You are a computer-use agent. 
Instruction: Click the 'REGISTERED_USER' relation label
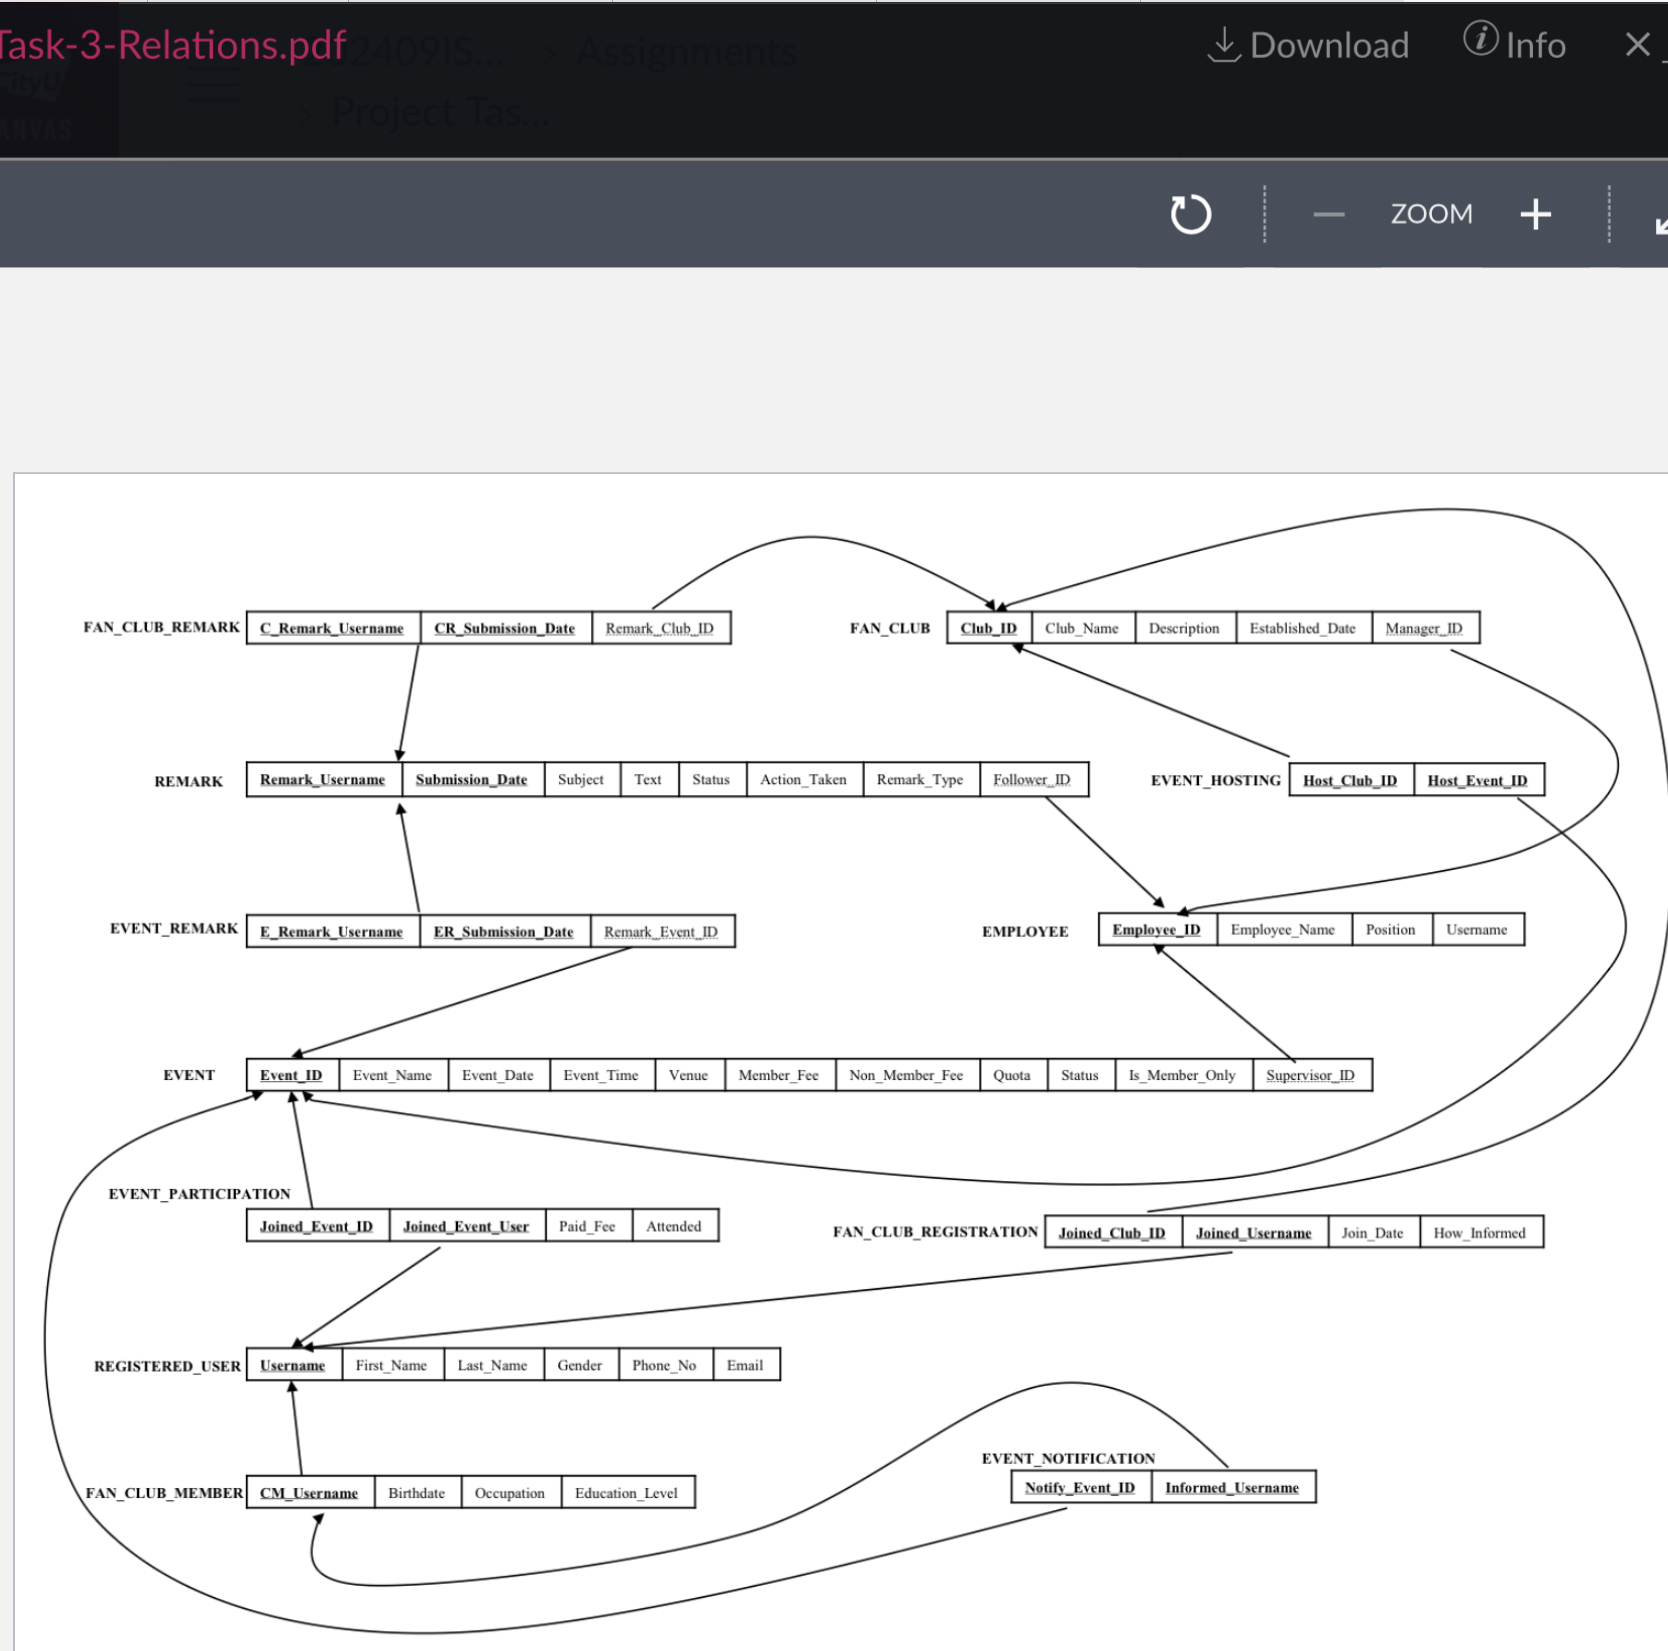[x=167, y=1366]
